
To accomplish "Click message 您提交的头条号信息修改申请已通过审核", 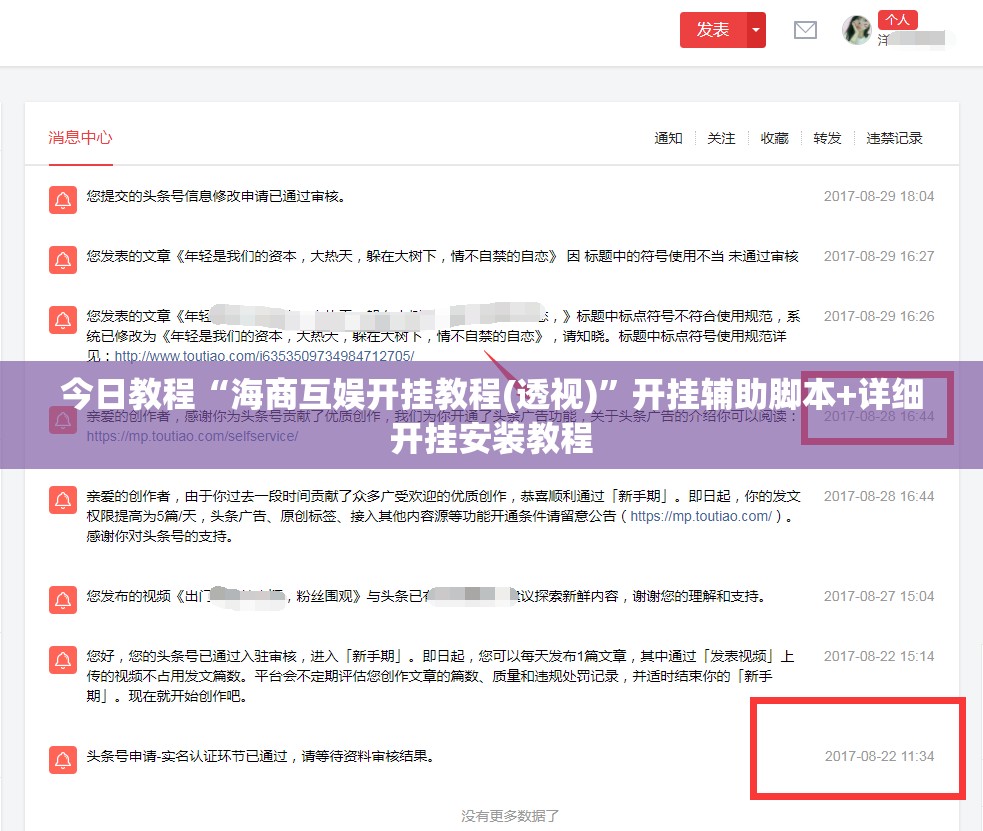I will click(x=216, y=196).
